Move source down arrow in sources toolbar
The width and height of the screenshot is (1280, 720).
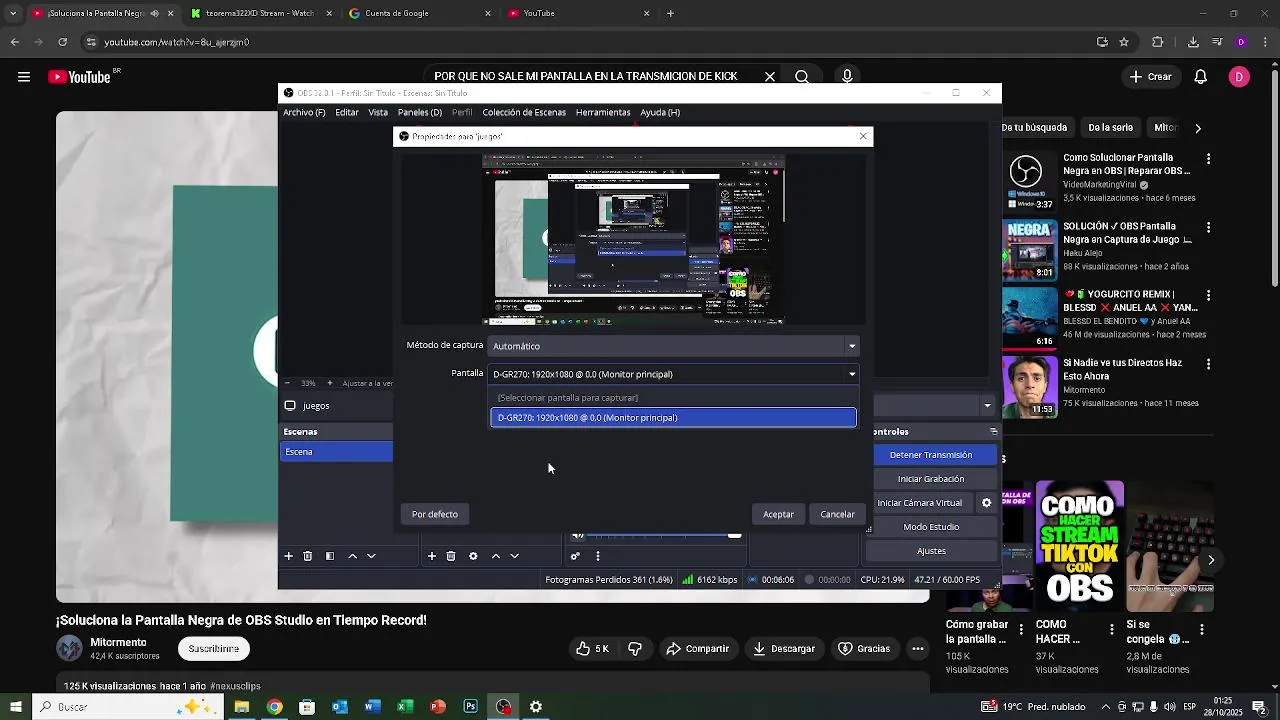point(514,556)
